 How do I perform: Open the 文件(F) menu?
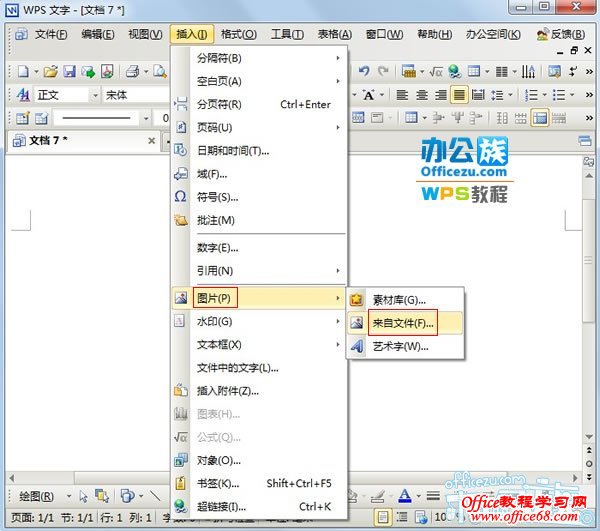51,34
